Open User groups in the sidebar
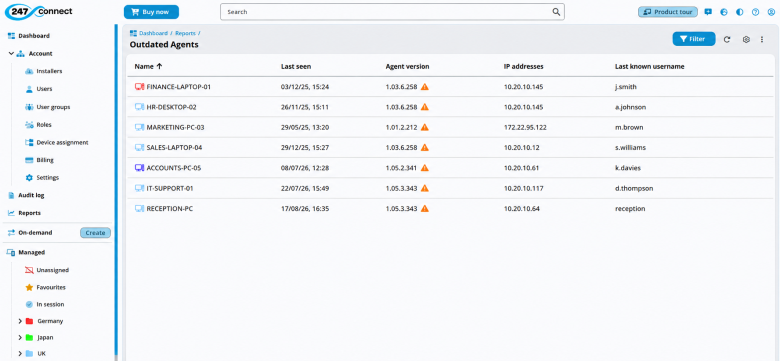This screenshot has width=780, height=361. click(48, 107)
